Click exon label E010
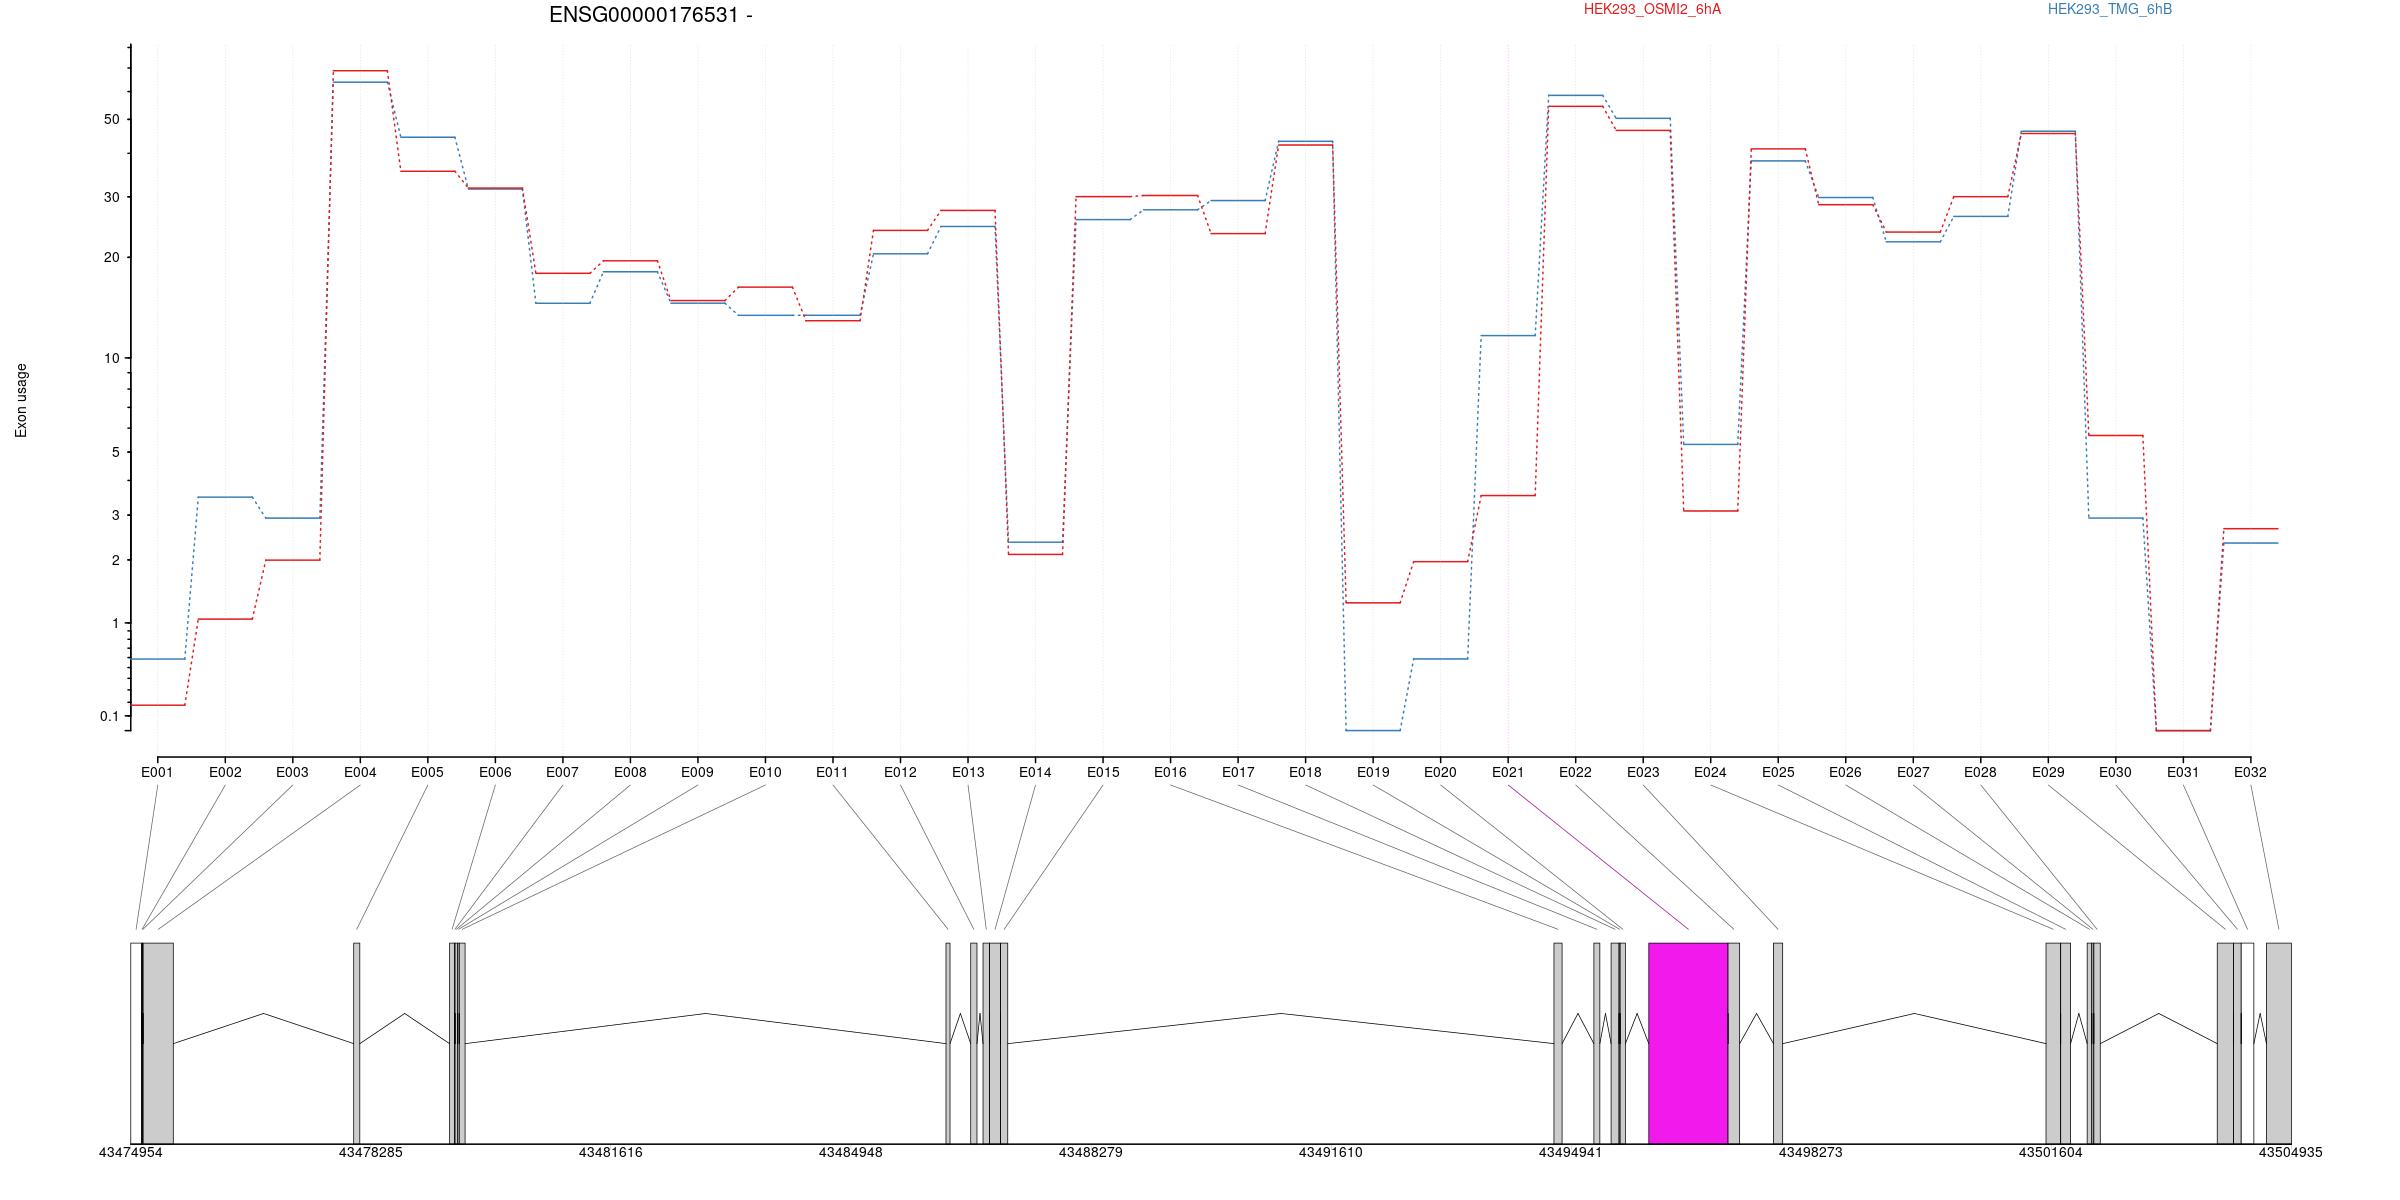This screenshot has height=1200, width=2400. click(765, 772)
